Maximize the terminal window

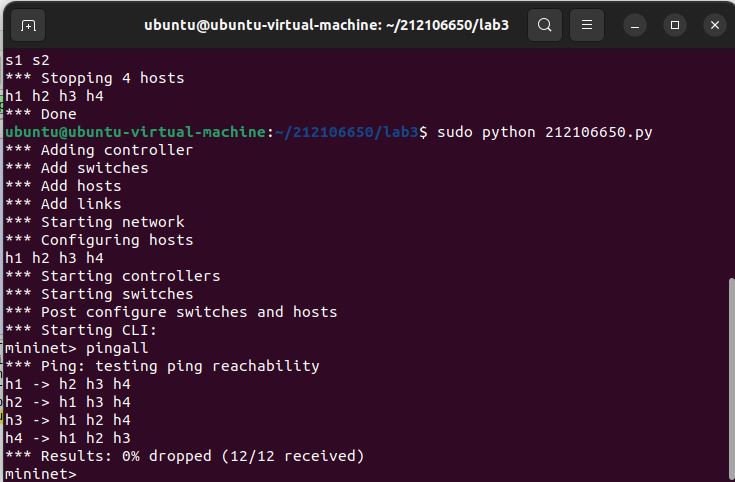tap(675, 25)
